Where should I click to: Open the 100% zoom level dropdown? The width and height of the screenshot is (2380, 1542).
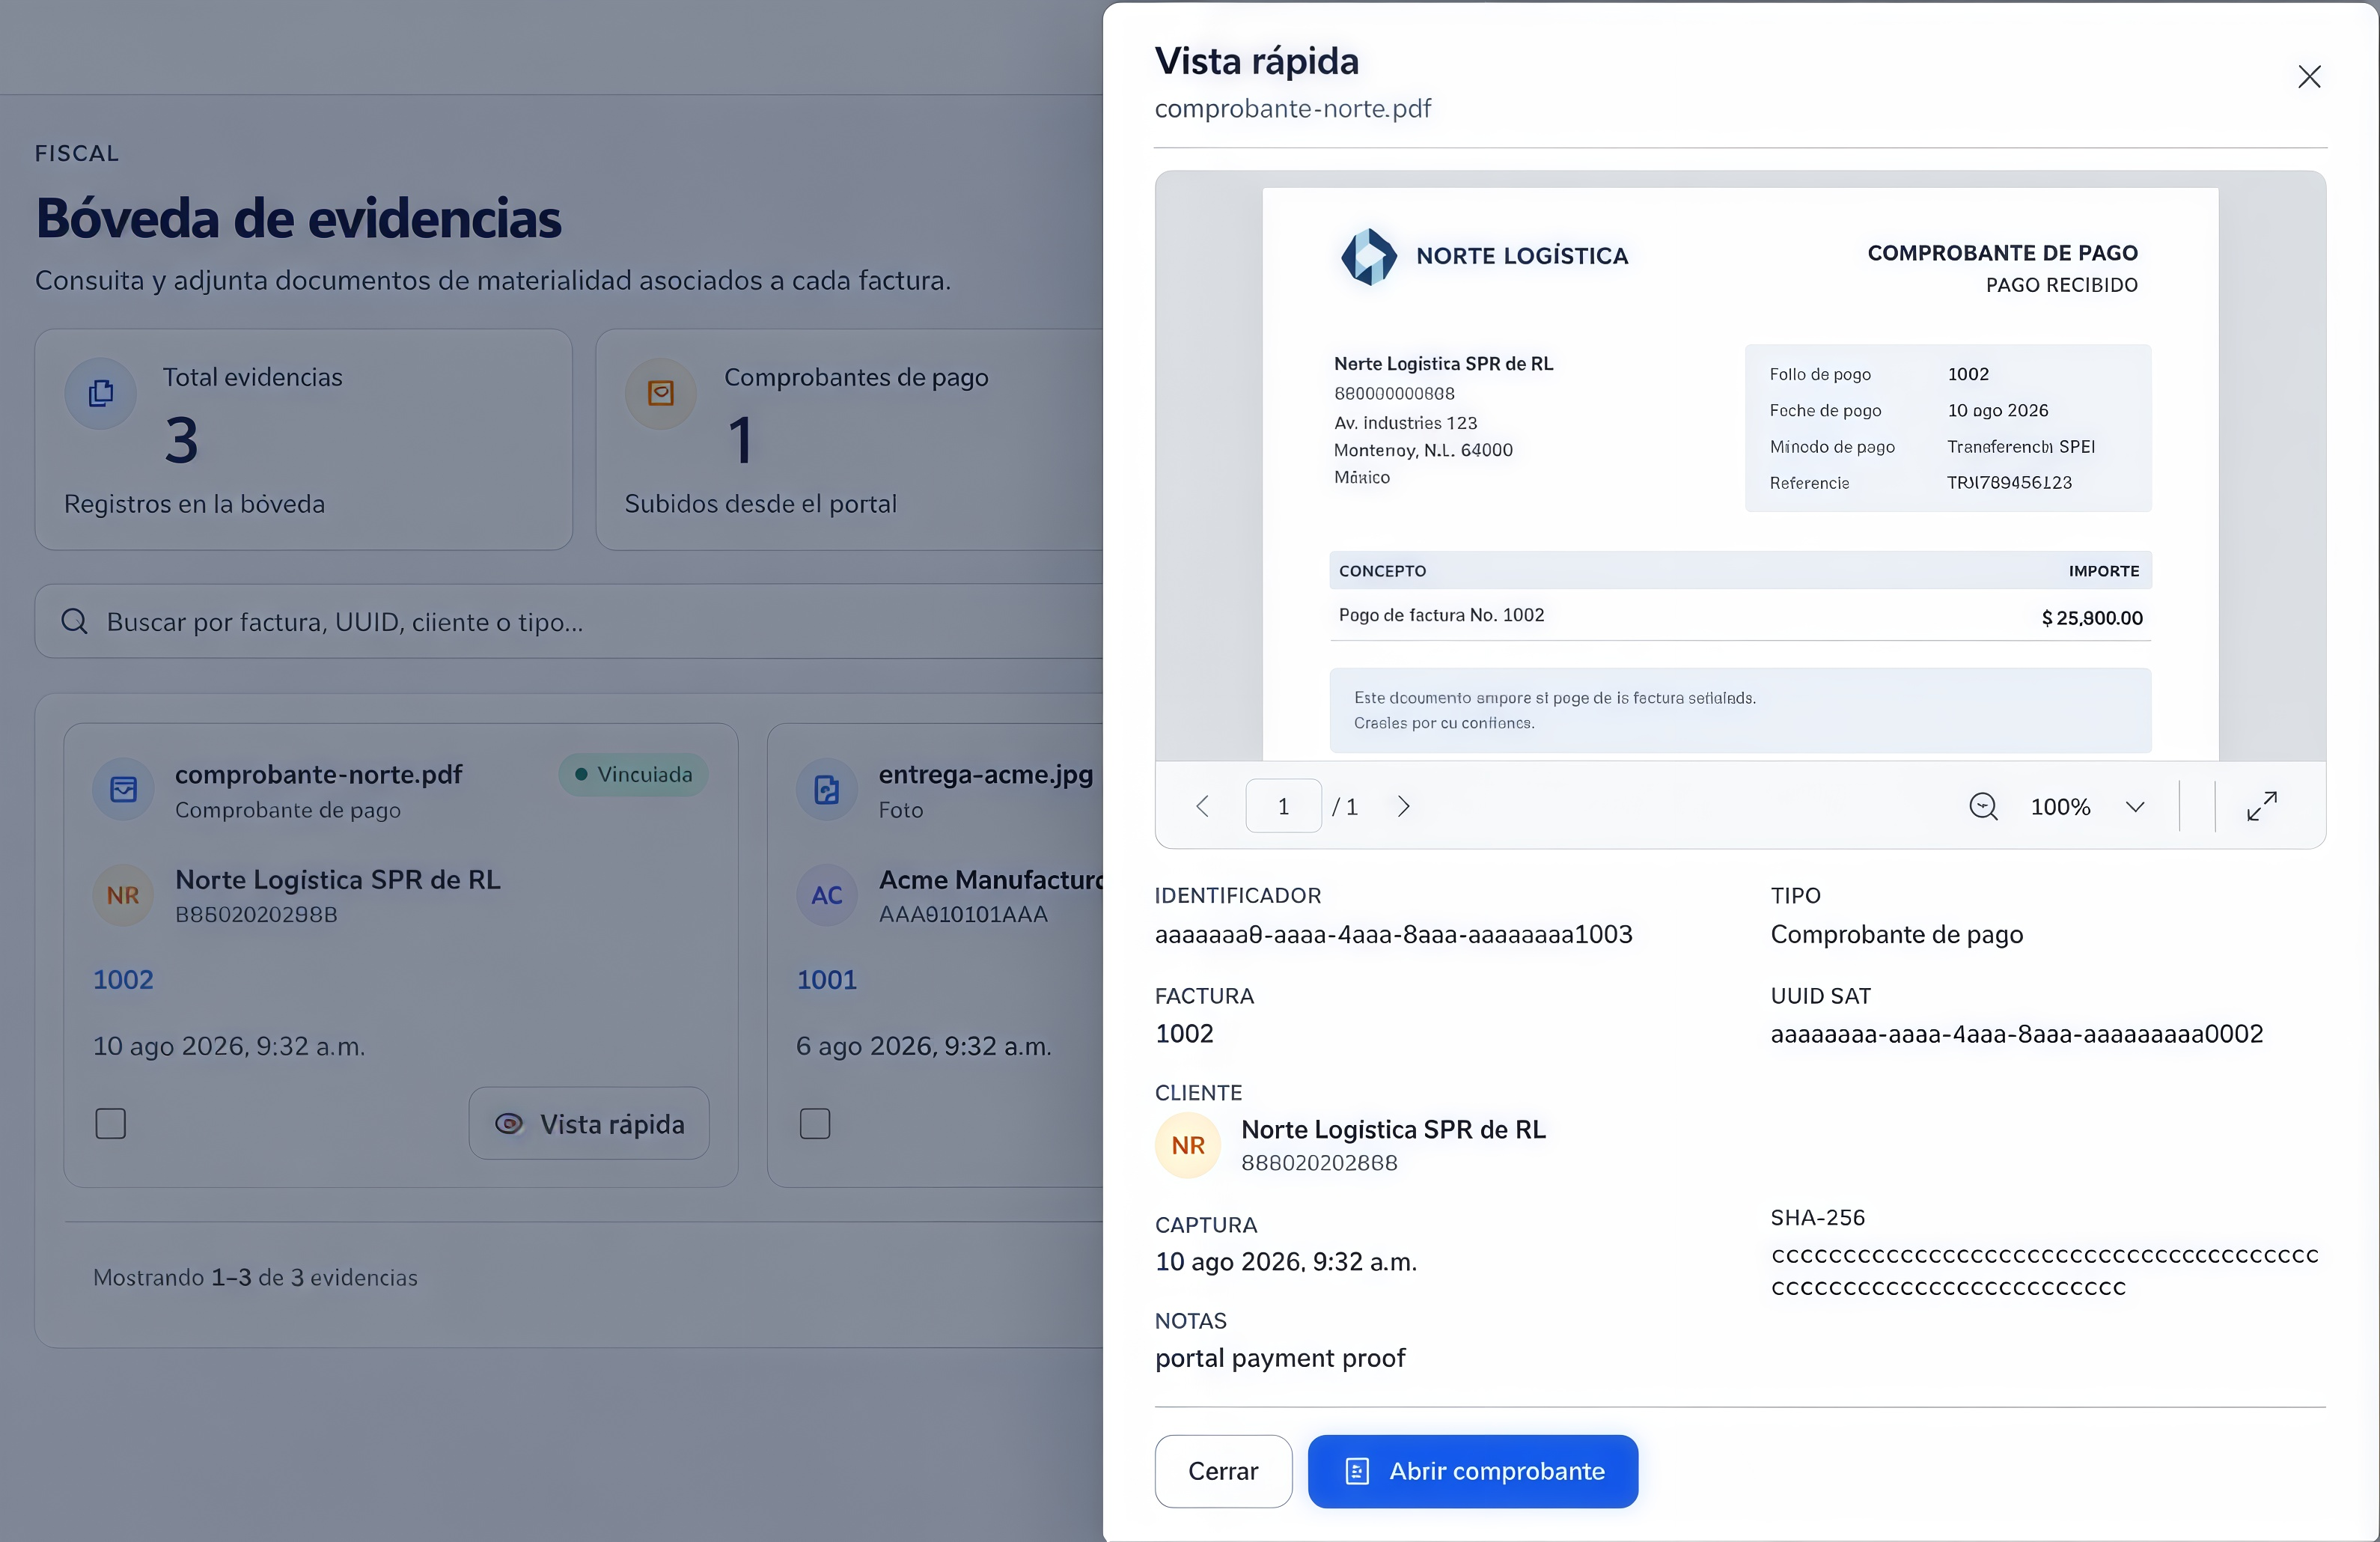tap(2087, 806)
